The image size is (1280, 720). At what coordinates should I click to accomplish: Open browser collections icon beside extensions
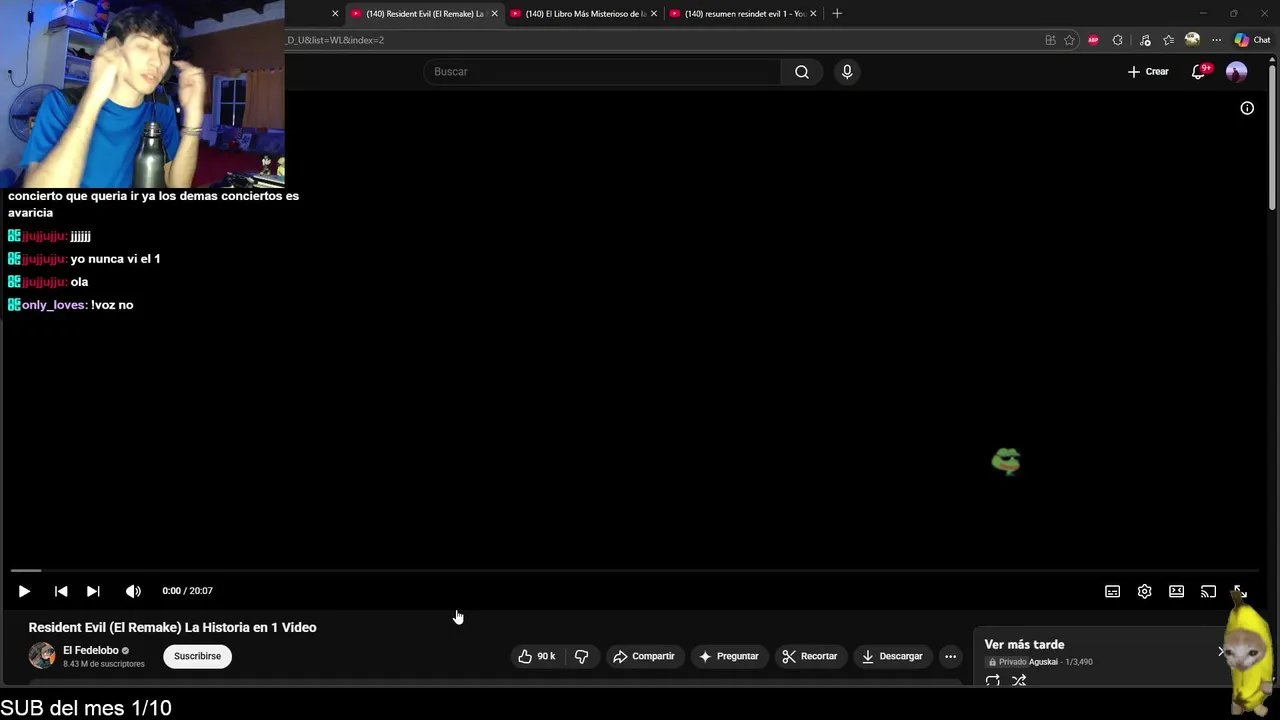point(1144,40)
